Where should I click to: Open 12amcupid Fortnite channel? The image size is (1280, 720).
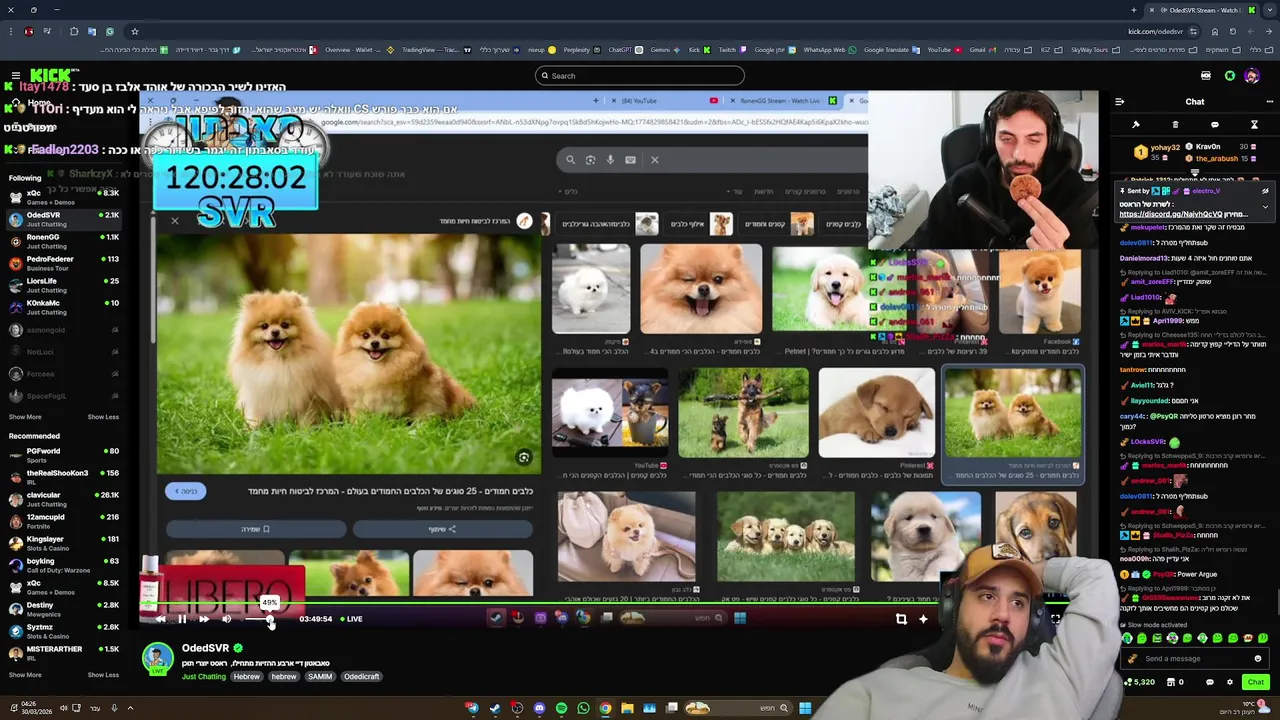(x=62, y=521)
